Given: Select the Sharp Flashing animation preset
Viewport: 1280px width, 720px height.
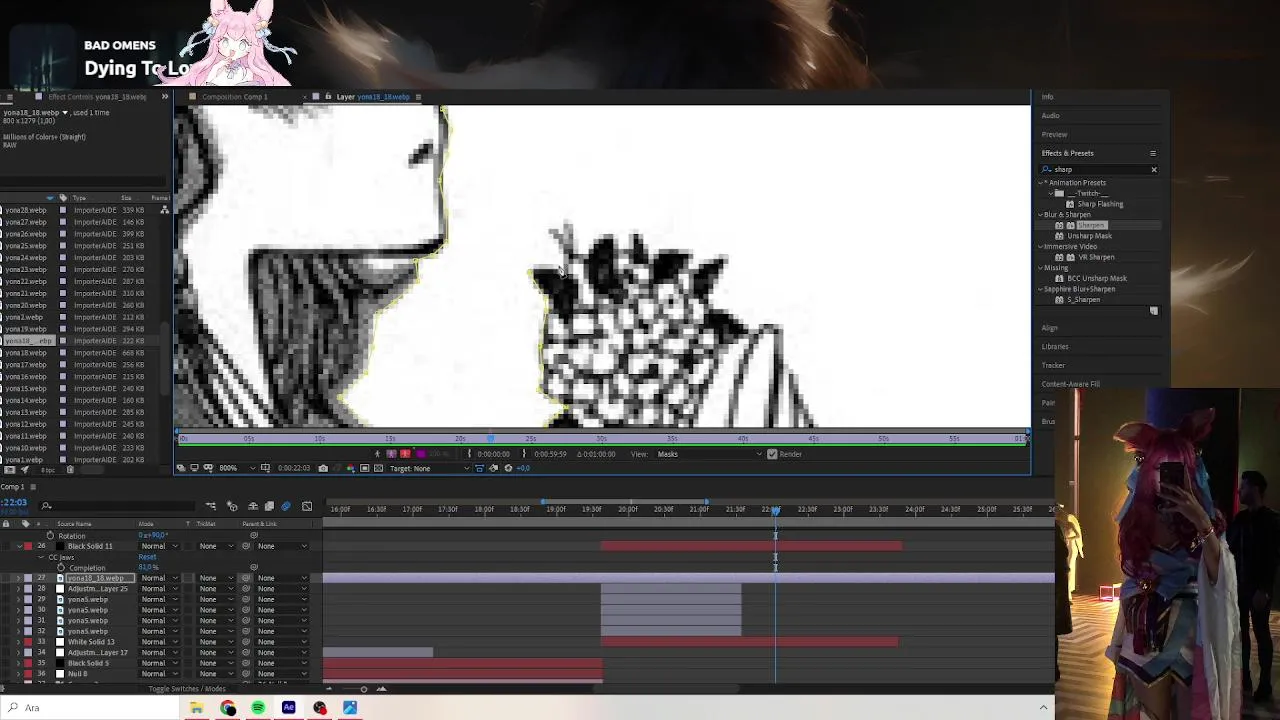Looking at the screenshot, I should (x=1100, y=204).
